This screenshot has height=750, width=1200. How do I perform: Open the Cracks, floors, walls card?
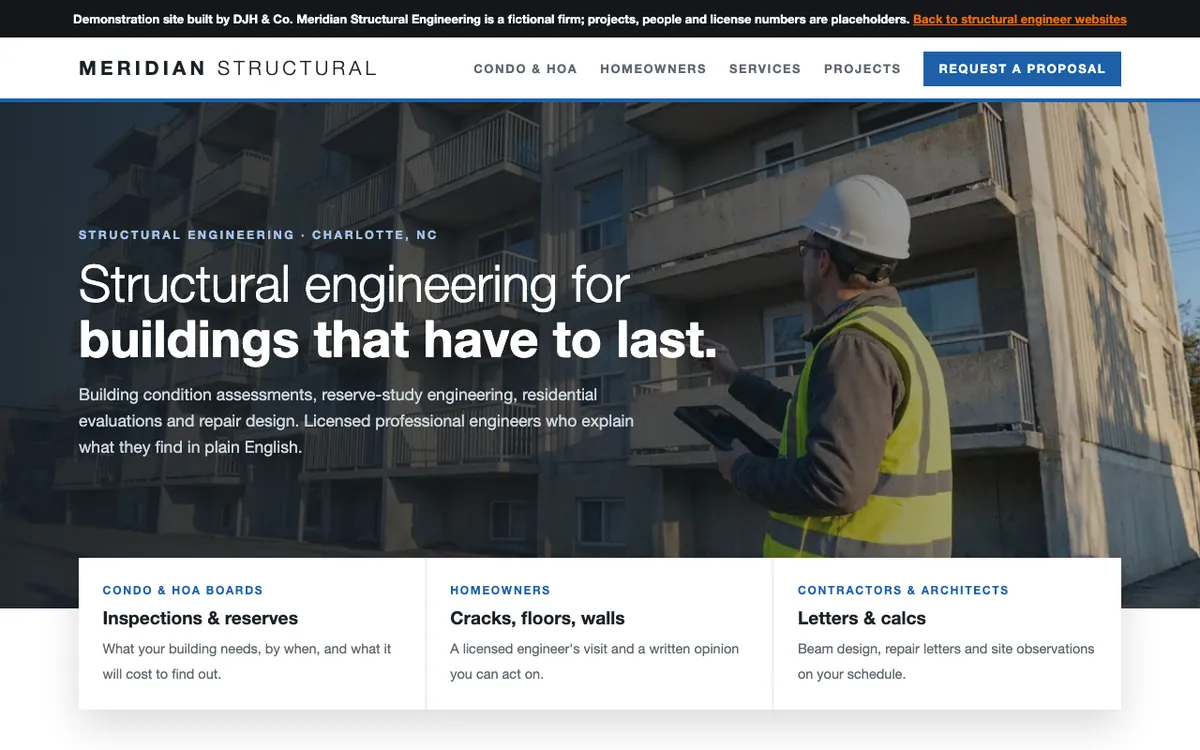click(x=600, y=634)
